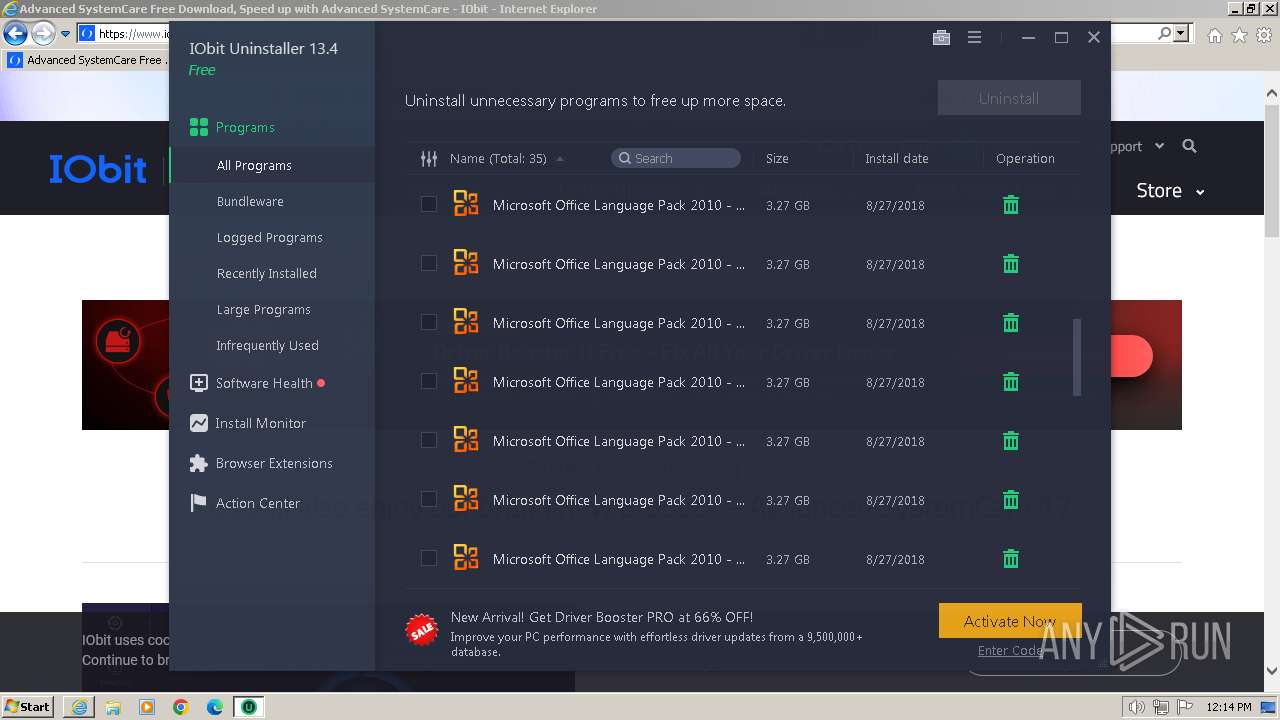1280x720 pixels.
Task: Open the address bar dropdown in Internet Explorer
Action: point(1182,33)
